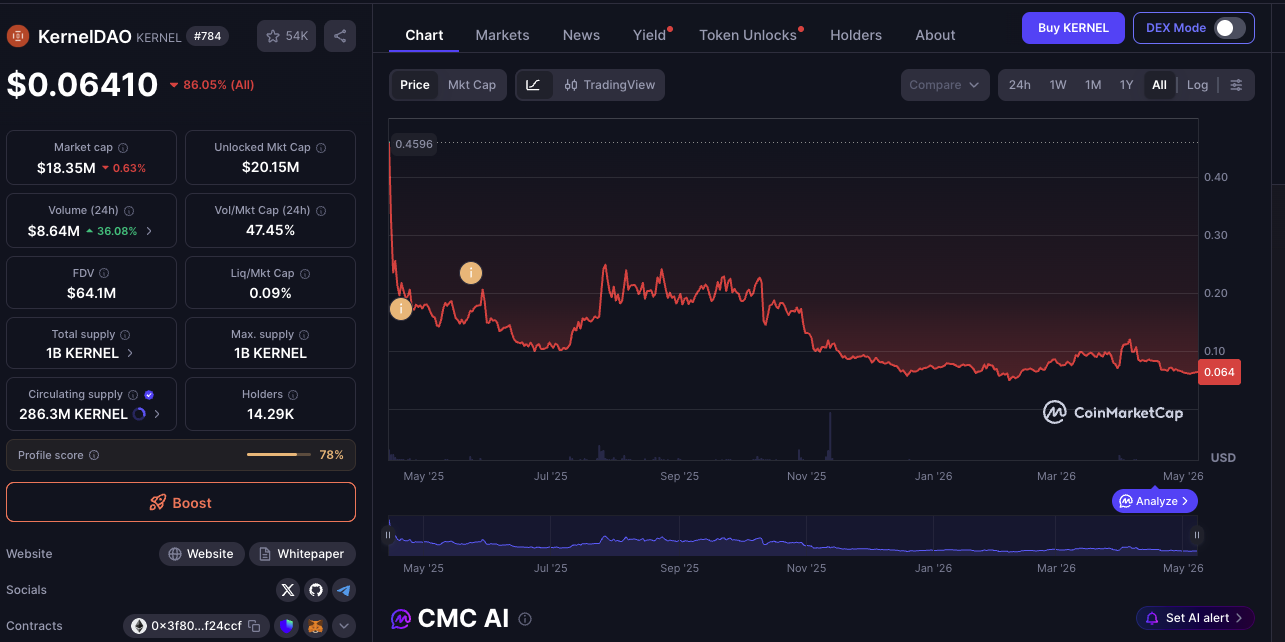Toggle DEX Mode switch
The height and width of the screenshot is (642, 1285).
(1230, 28)
